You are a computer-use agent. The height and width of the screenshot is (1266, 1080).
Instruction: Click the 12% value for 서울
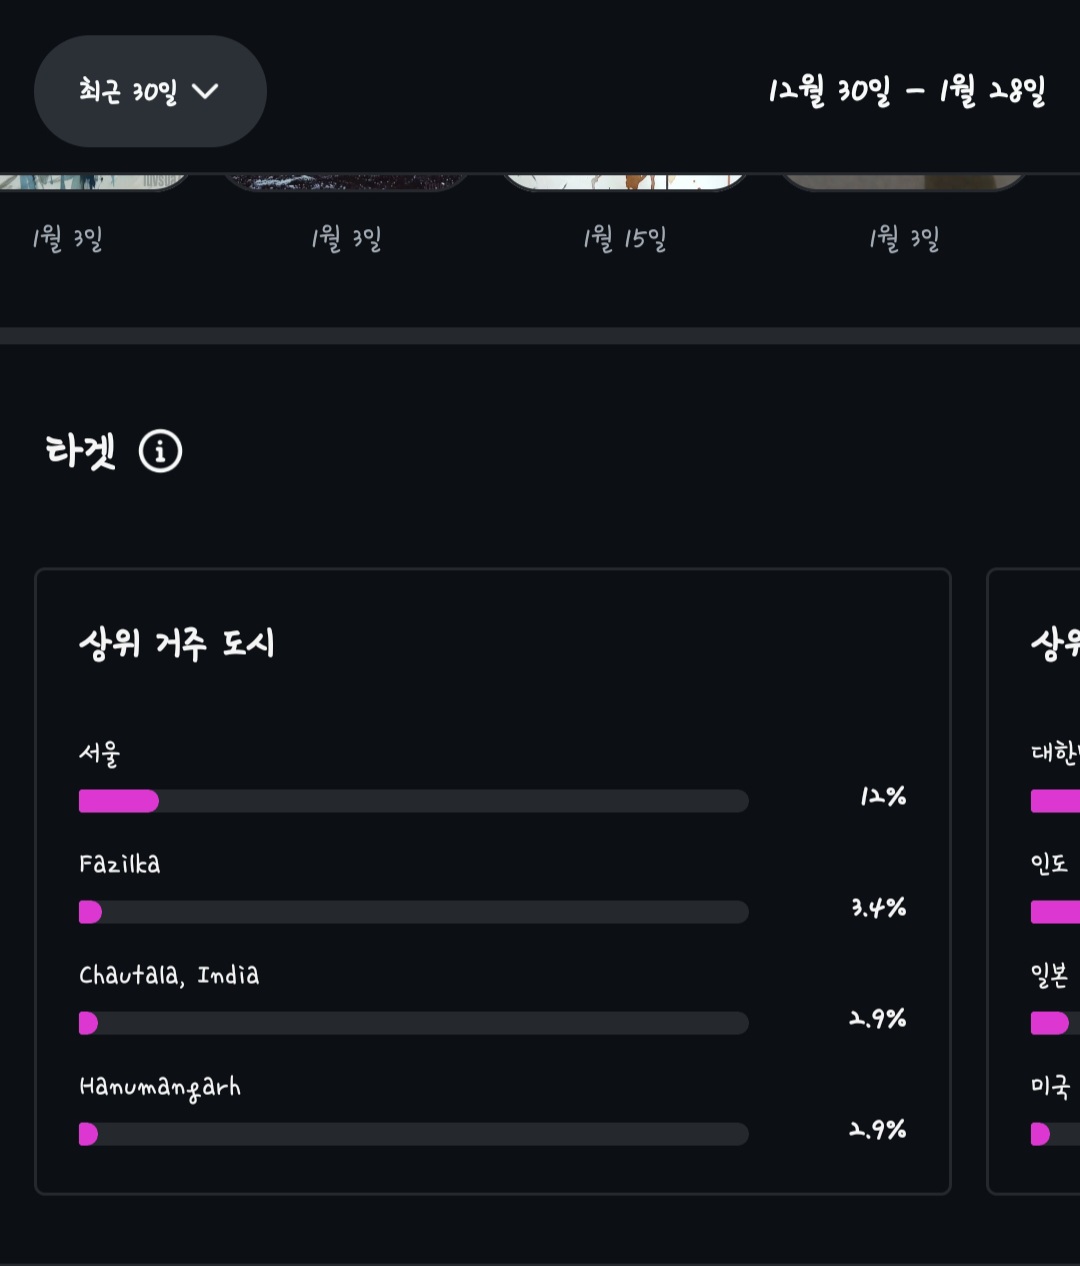pyautogui.click(x=883, y=797)
